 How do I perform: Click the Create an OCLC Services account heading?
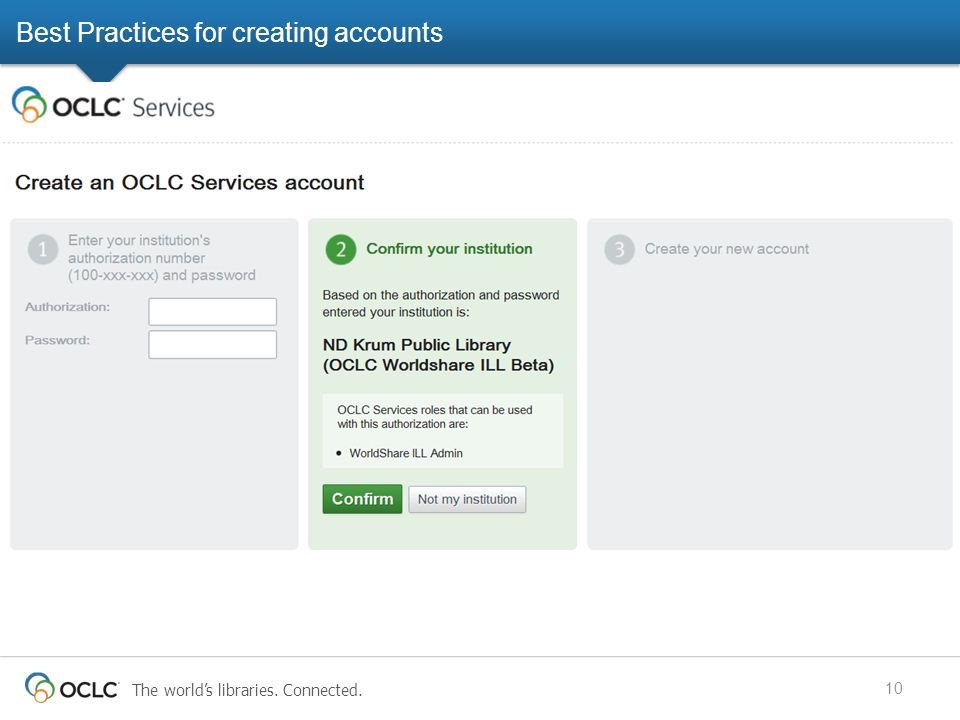190,182
